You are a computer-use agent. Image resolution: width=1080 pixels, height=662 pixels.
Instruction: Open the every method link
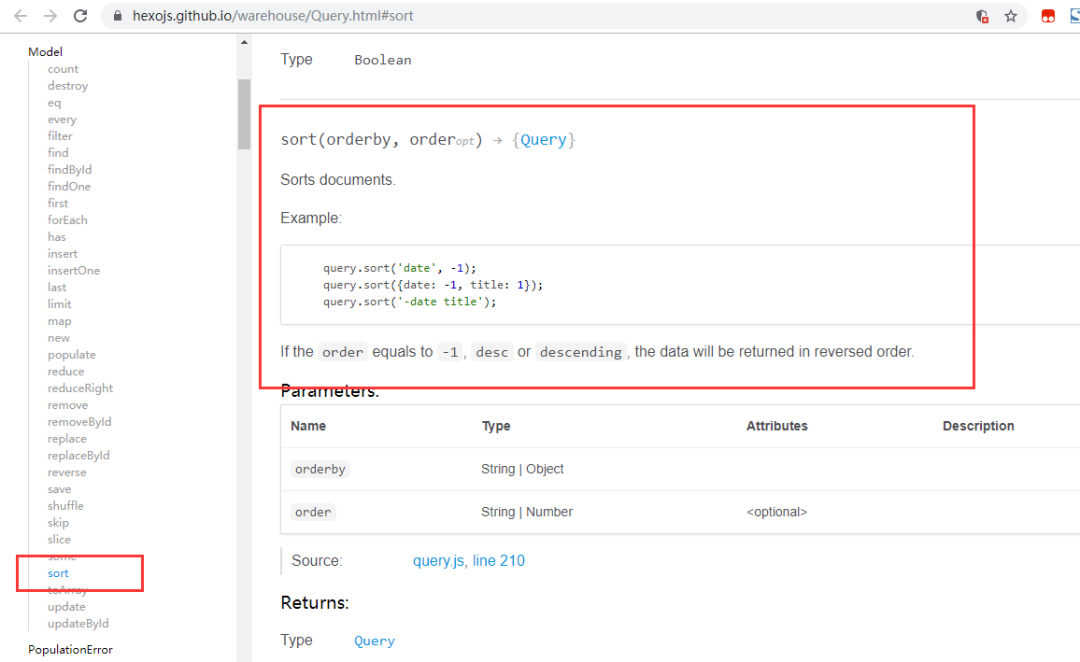click(62, 119)
